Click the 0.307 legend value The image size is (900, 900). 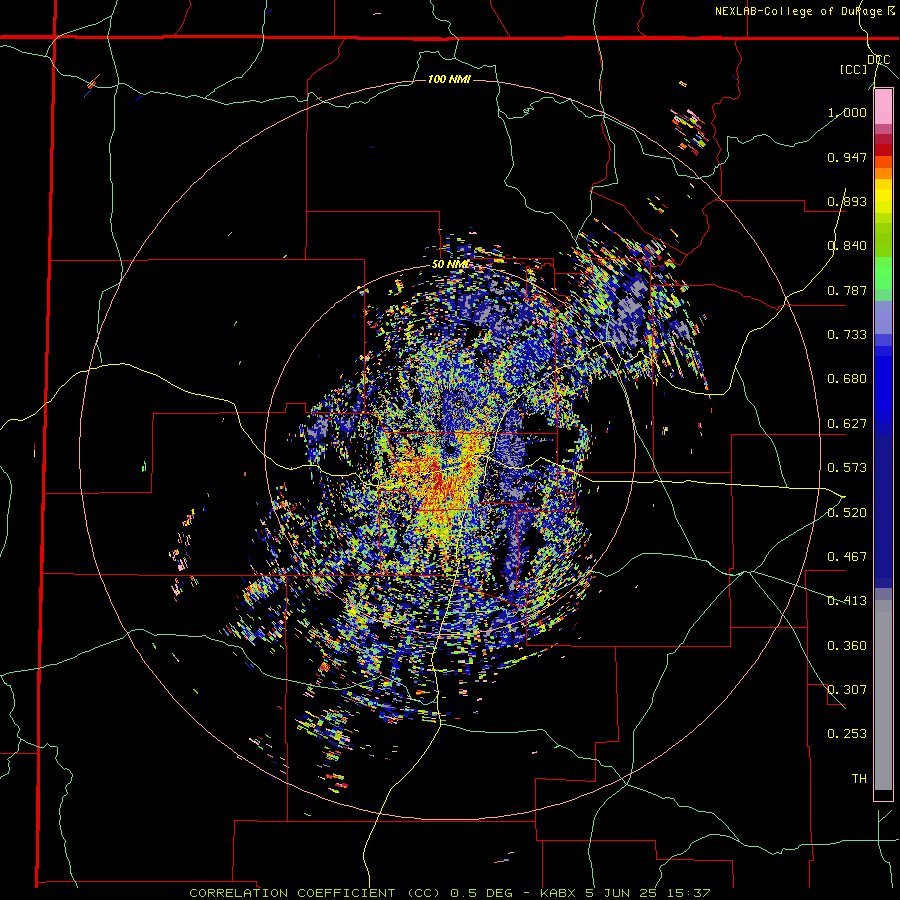click(x=847, y=690)
